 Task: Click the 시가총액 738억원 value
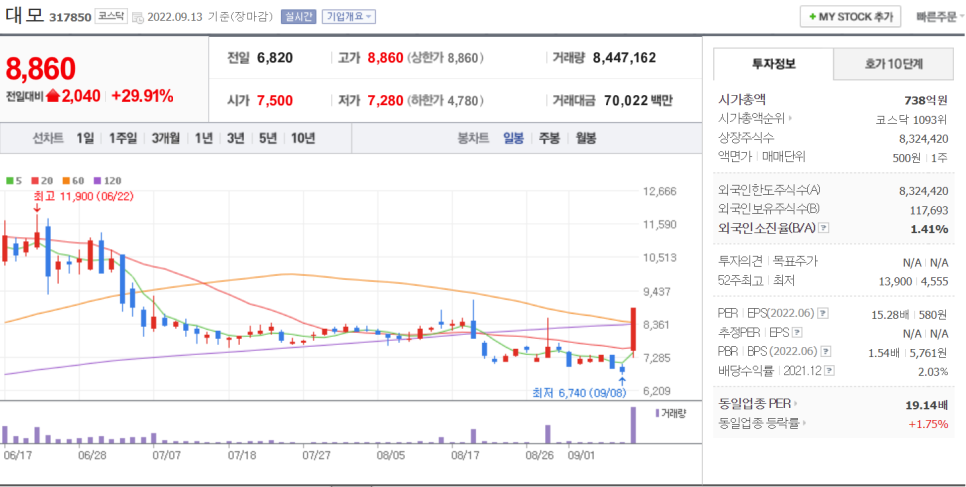click(x=925, y=100)
